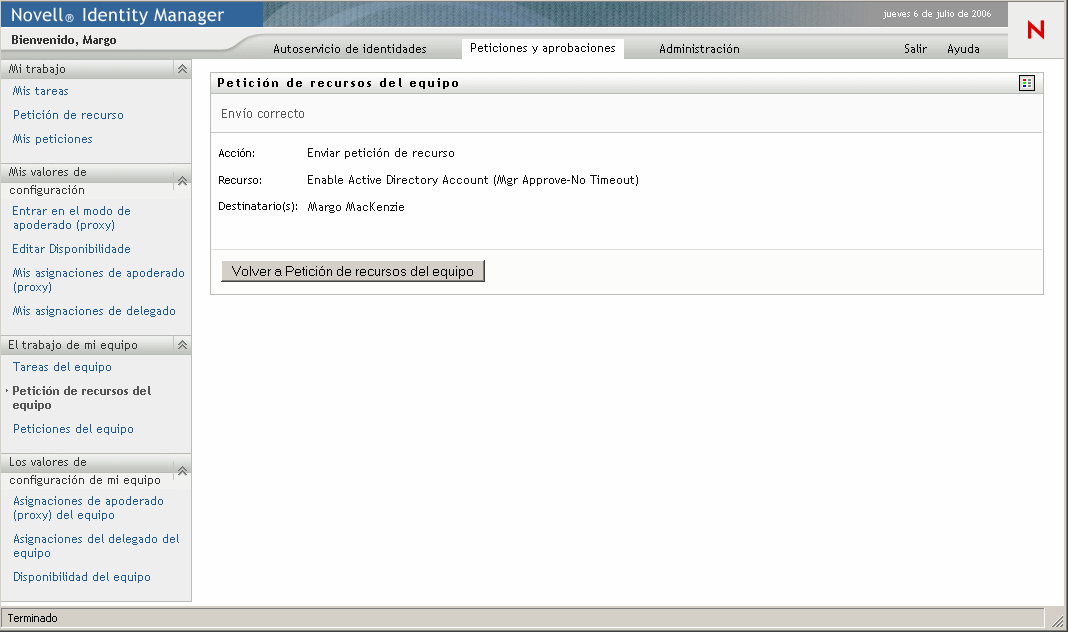Viewport: 1069px width, 632px height.
Task: Go to Tareas del equipo
Action: (x=62, y=367)
